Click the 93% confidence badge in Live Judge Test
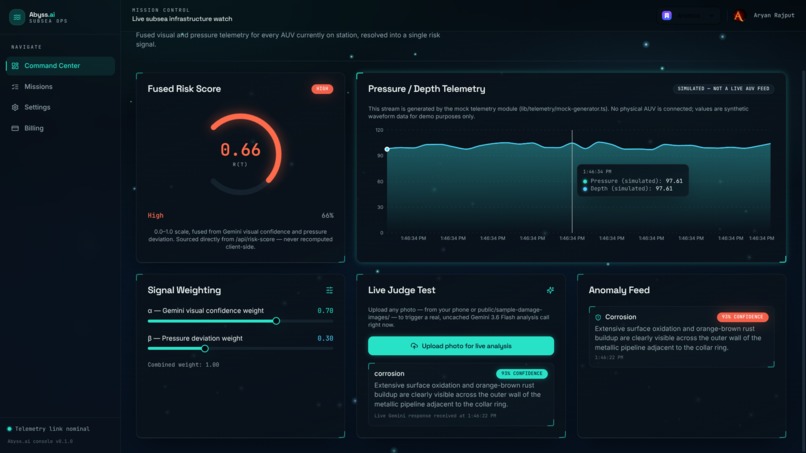 [522, 374]
